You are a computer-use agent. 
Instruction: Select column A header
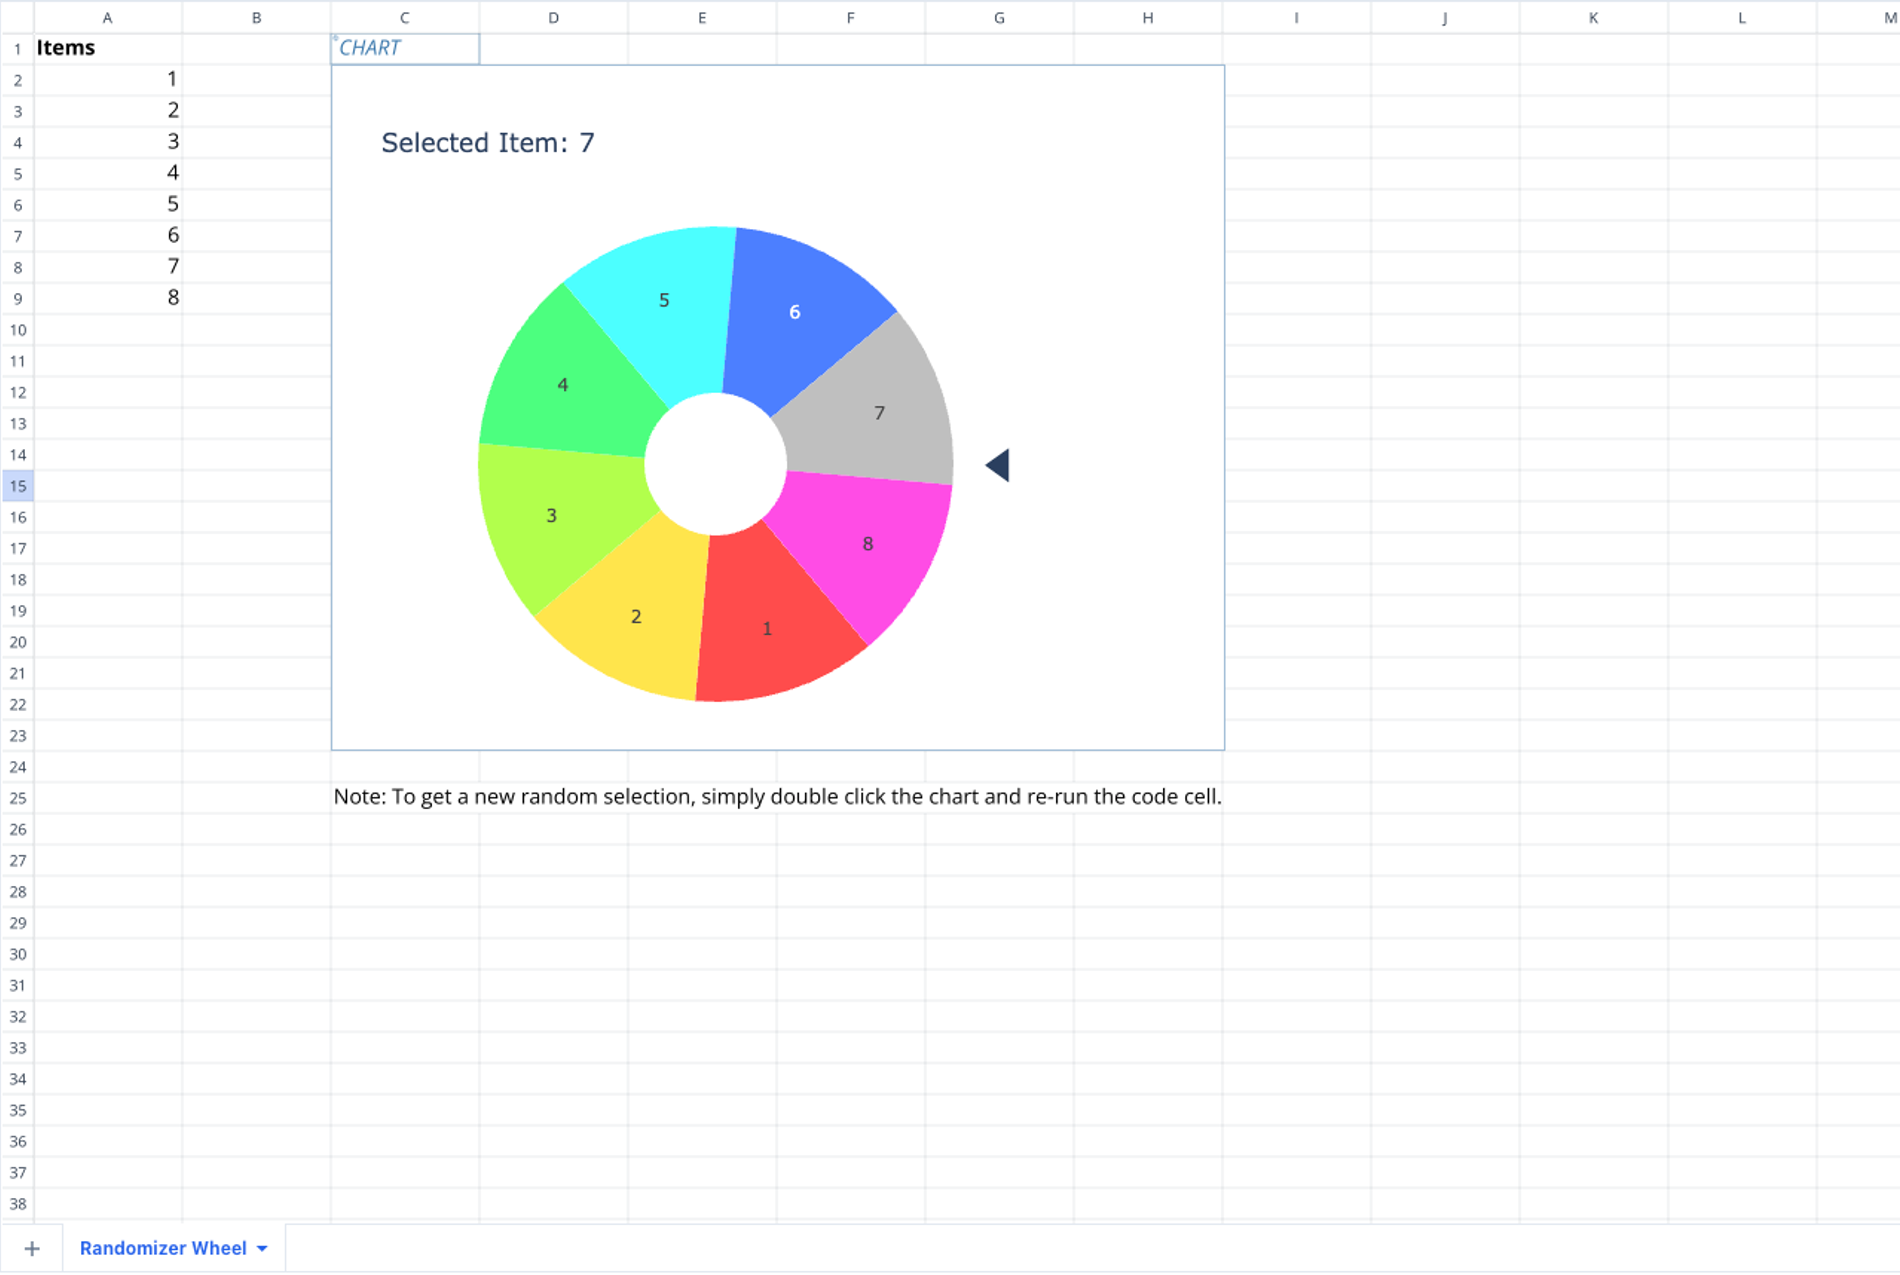(x=108, y=17)
